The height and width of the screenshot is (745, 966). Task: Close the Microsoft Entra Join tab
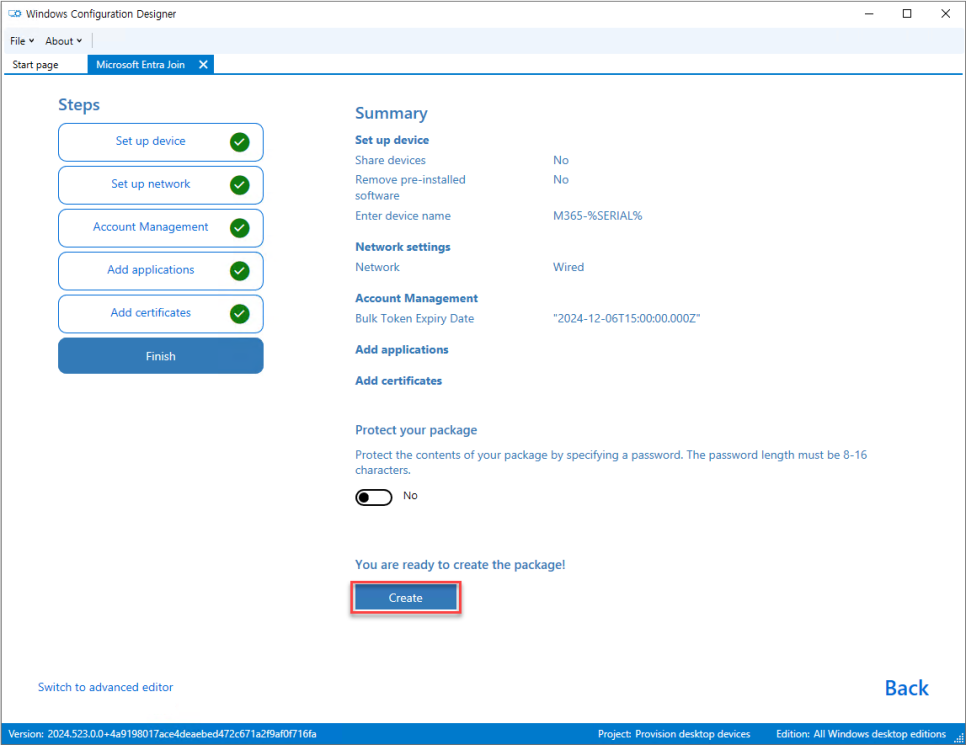pyautogui.click(x=203, y=65)
